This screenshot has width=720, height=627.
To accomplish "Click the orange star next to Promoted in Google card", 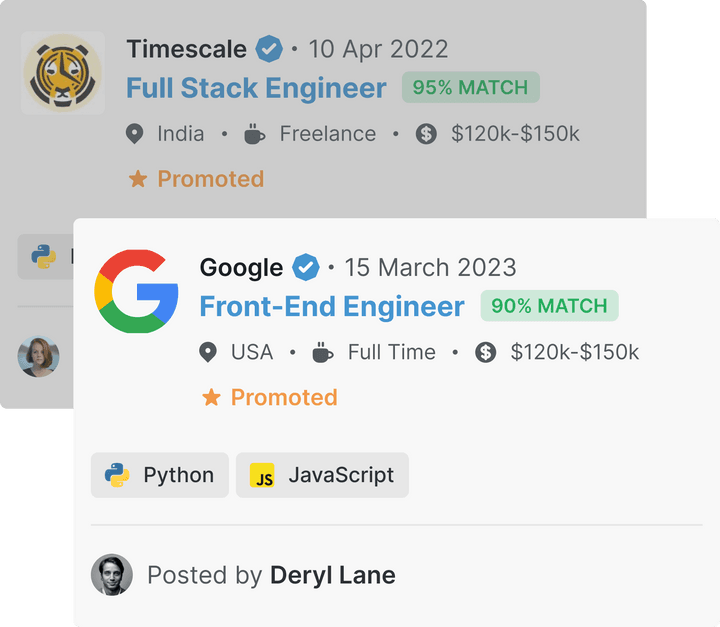I will pyautogui.click(x=211, y=397).
